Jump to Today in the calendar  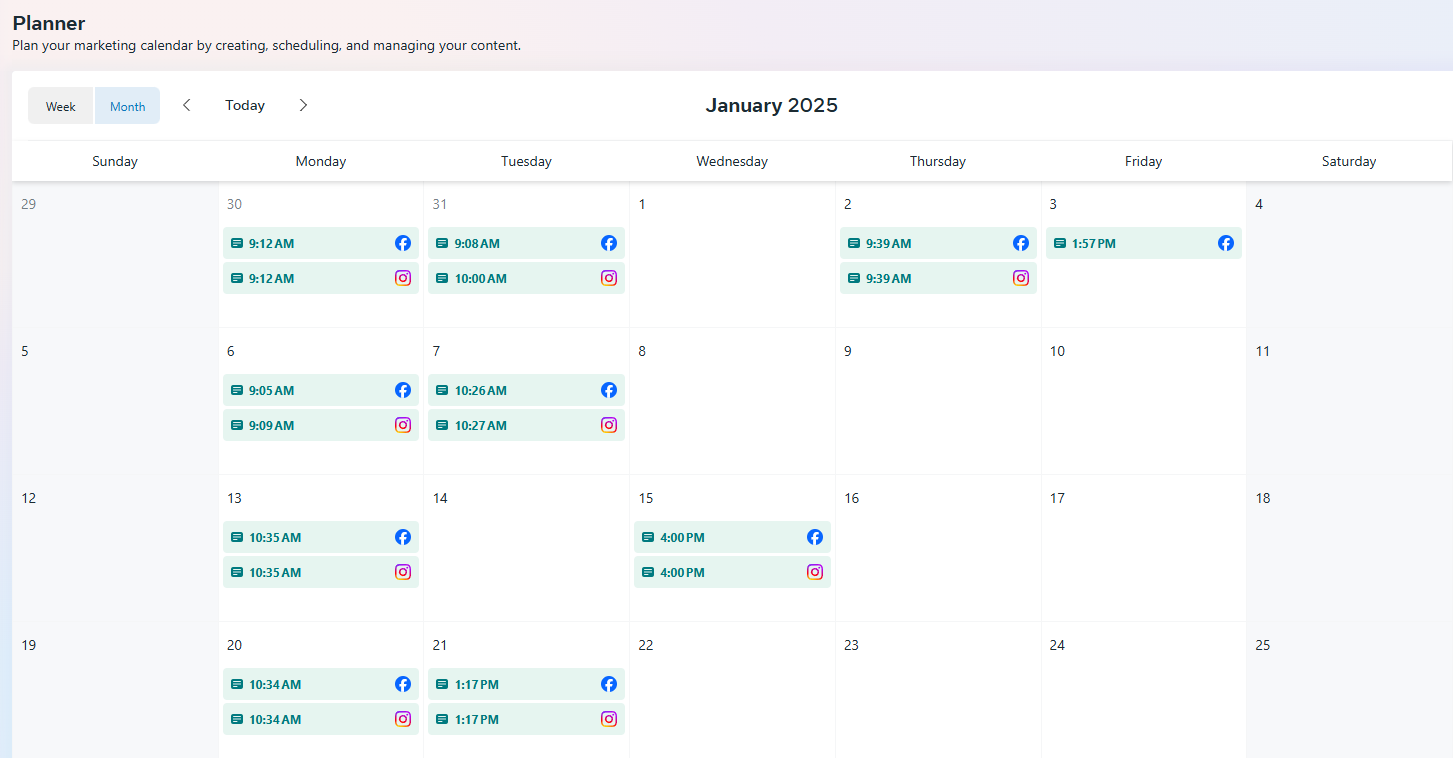coord(245,105)
